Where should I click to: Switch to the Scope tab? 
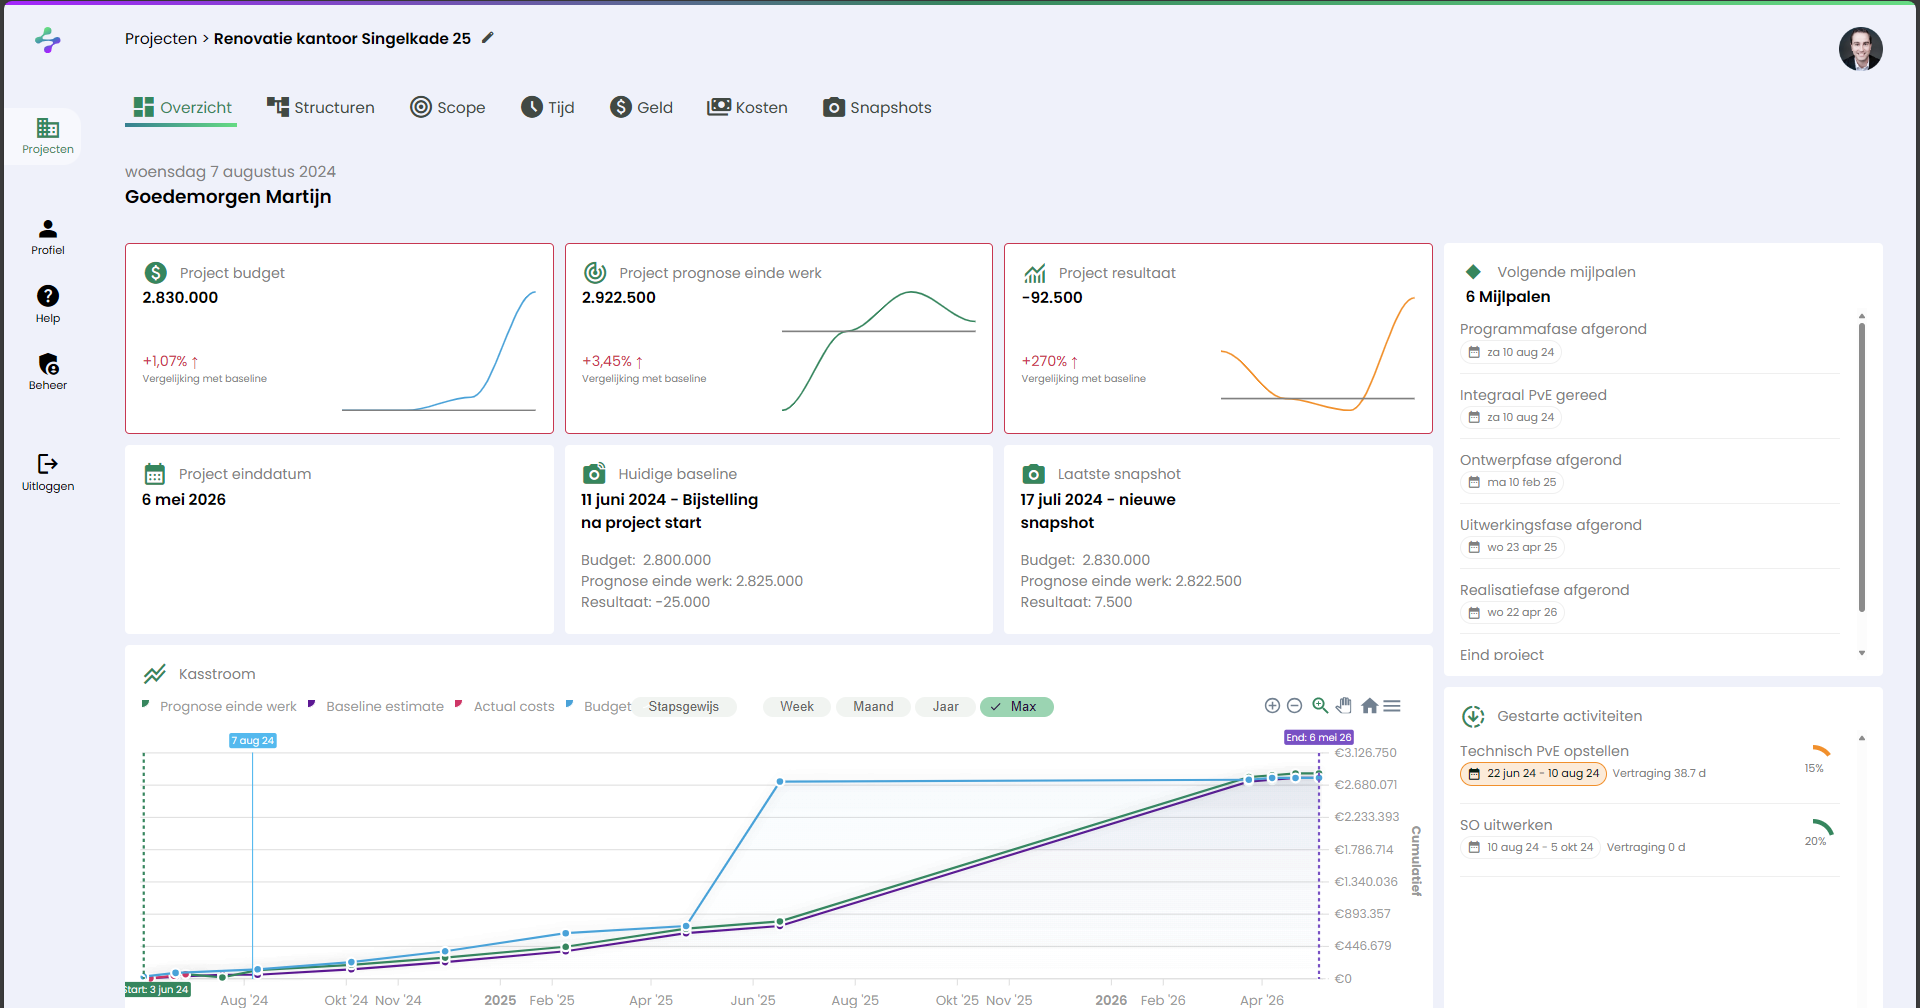[x=448, y=107]
